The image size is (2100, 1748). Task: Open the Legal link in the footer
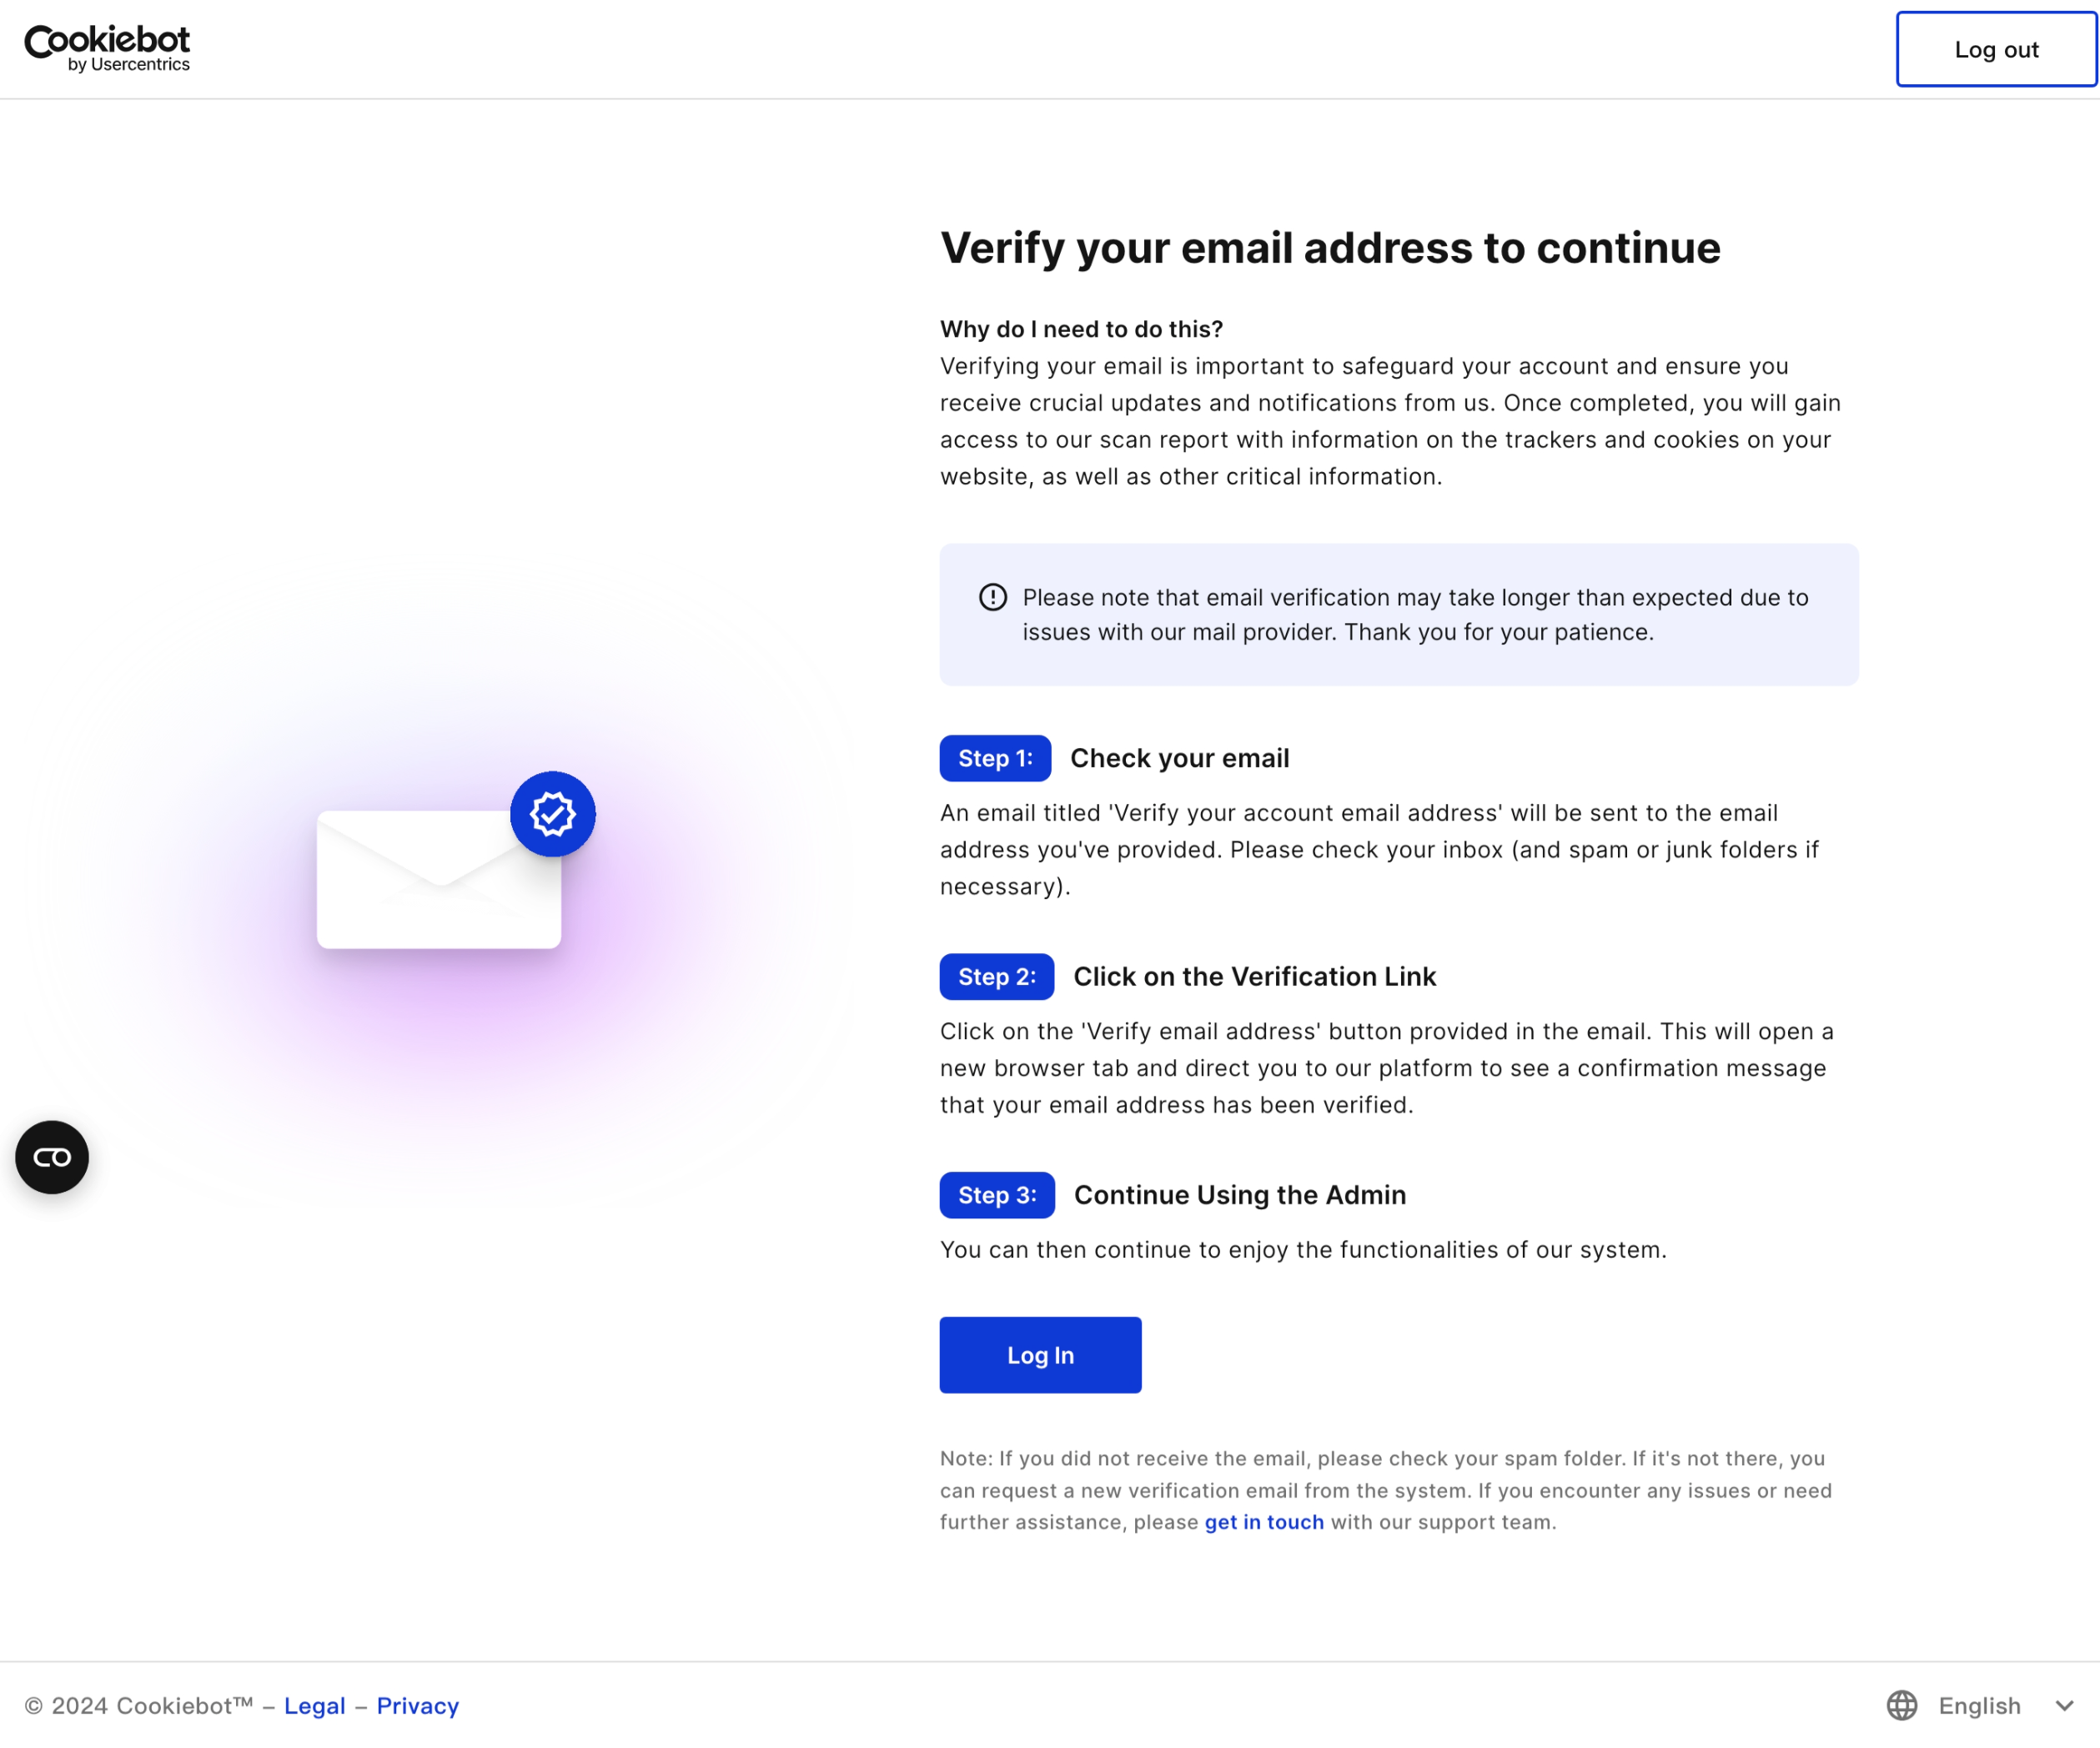(314, 1705)
